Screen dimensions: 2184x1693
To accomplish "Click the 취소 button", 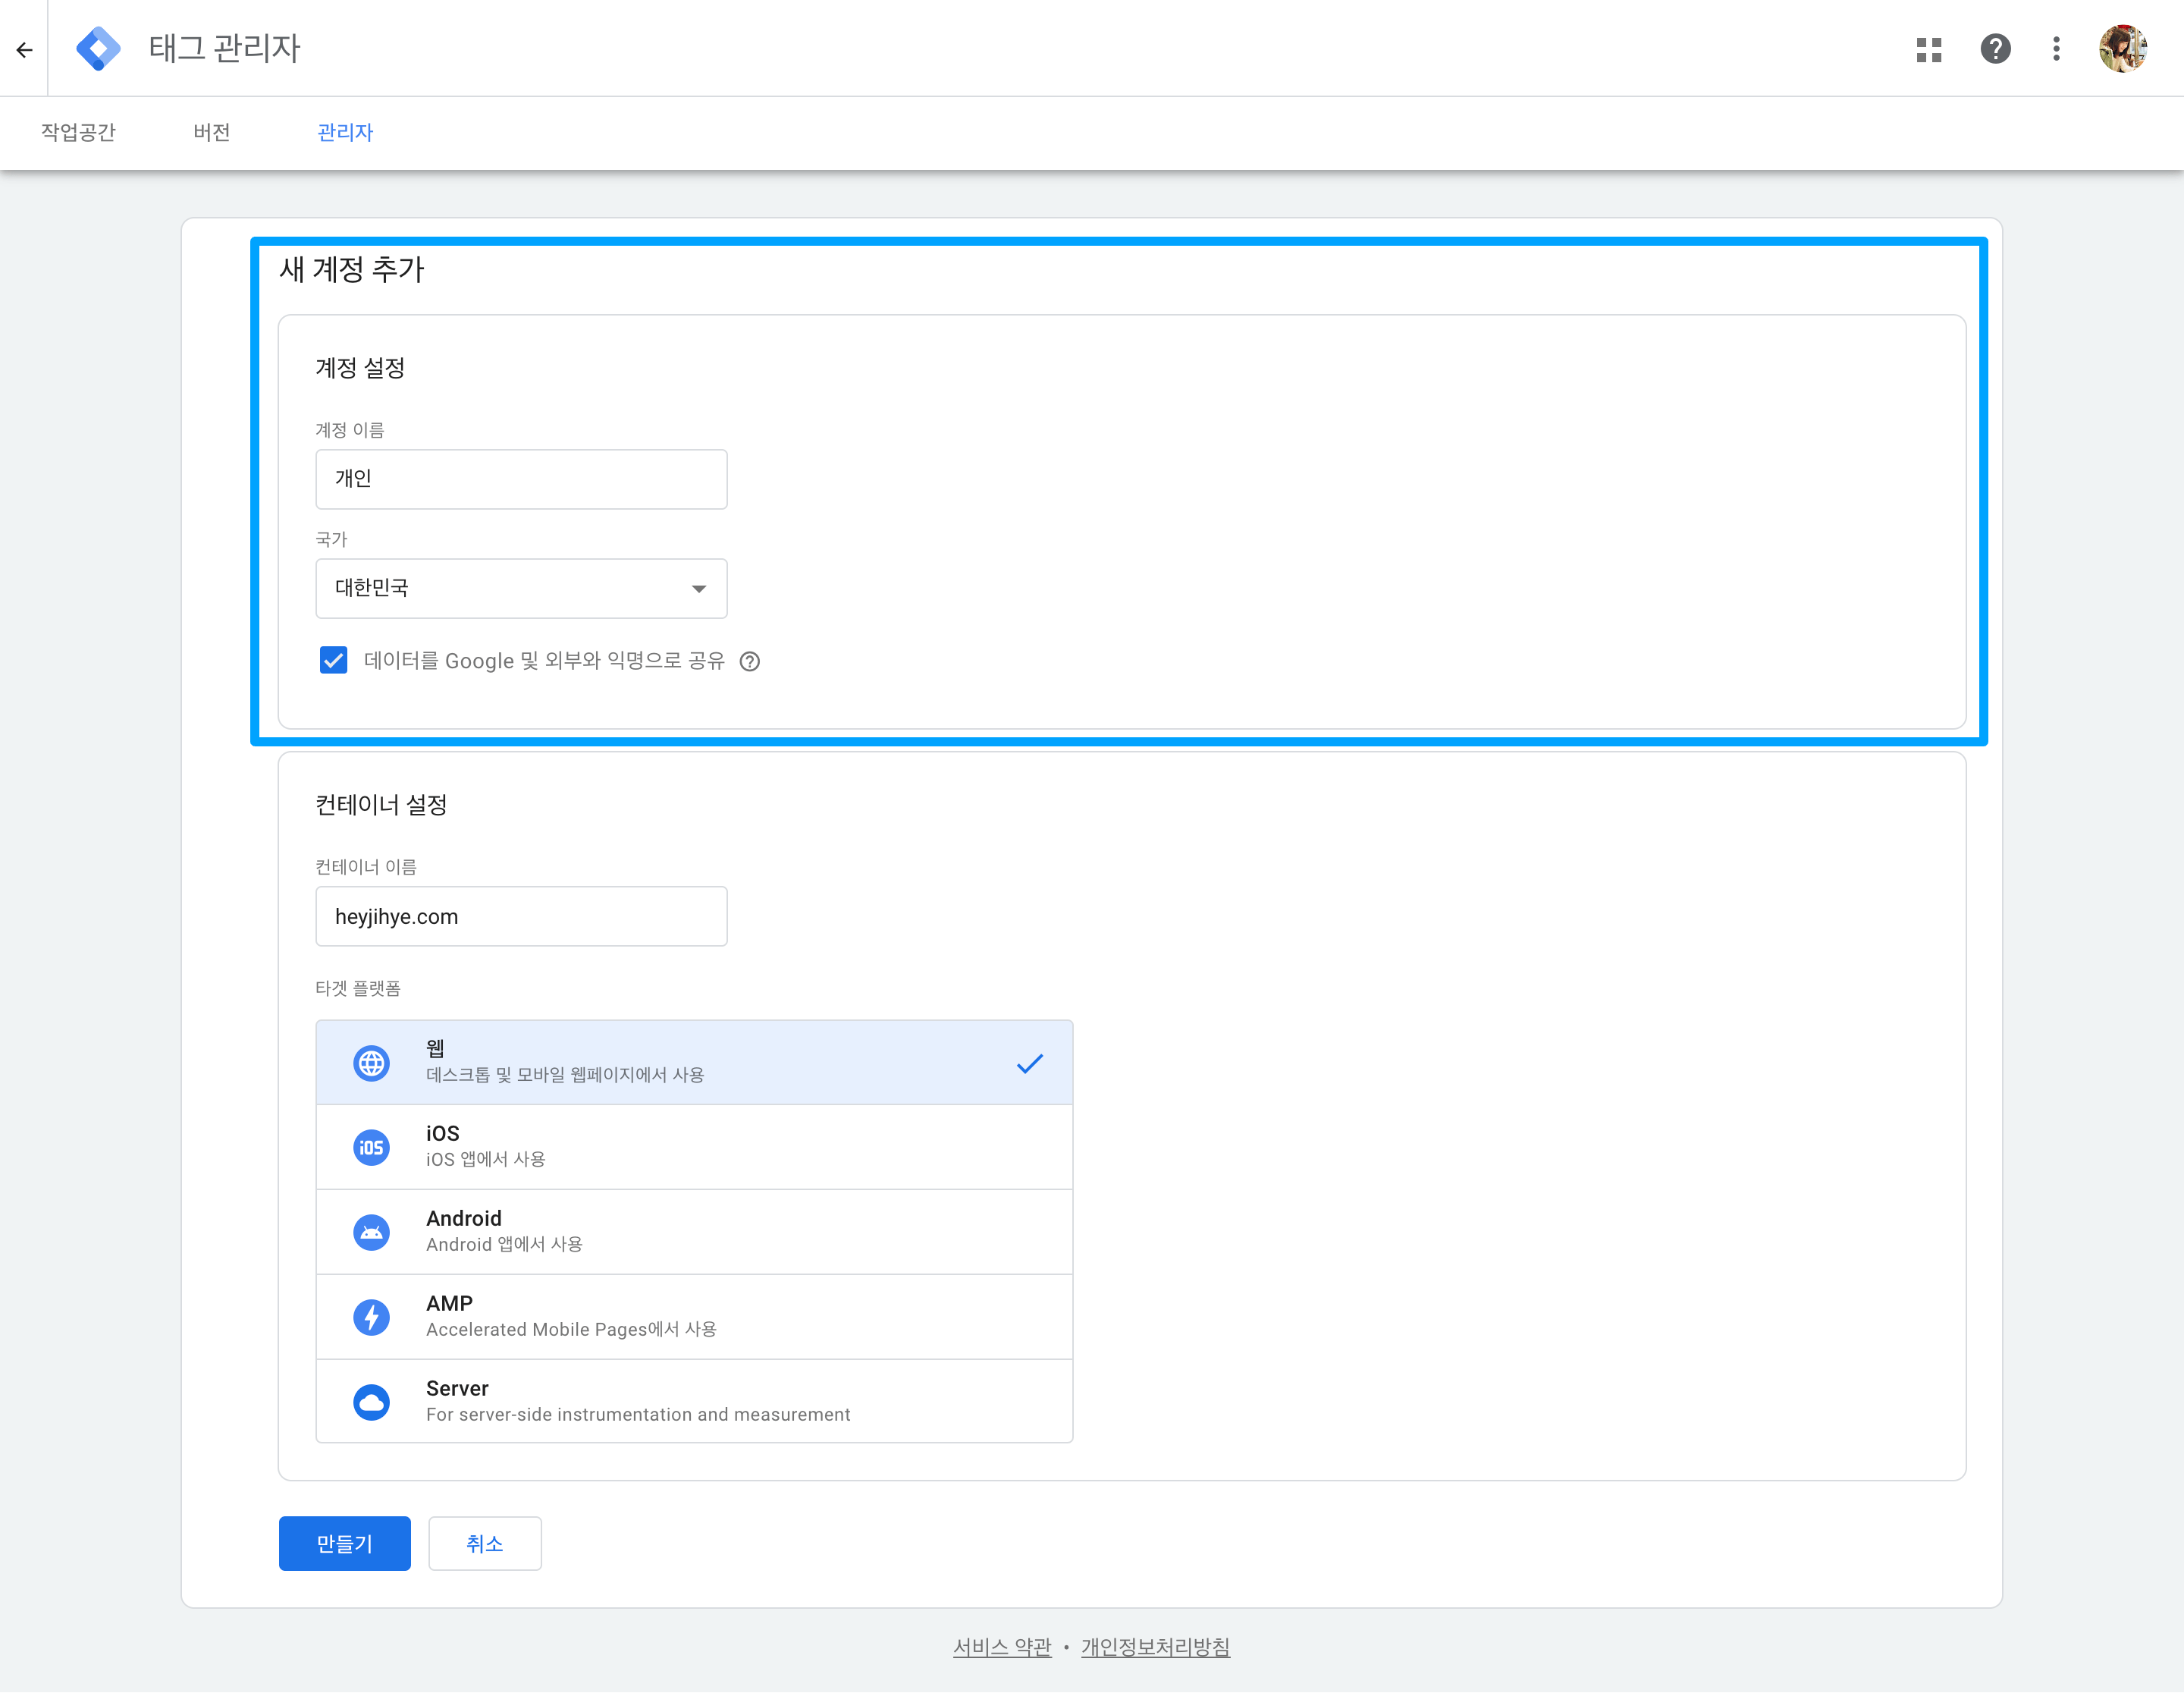I will [x=485, y=1543].
